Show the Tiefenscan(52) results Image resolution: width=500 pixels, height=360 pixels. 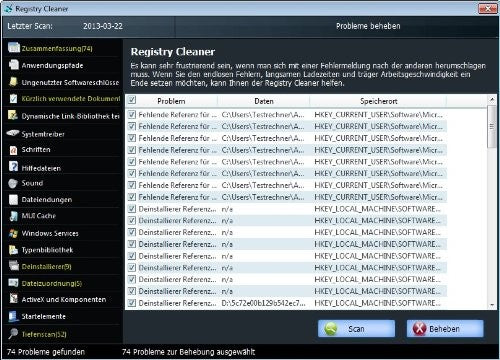[x=44, y=334]
